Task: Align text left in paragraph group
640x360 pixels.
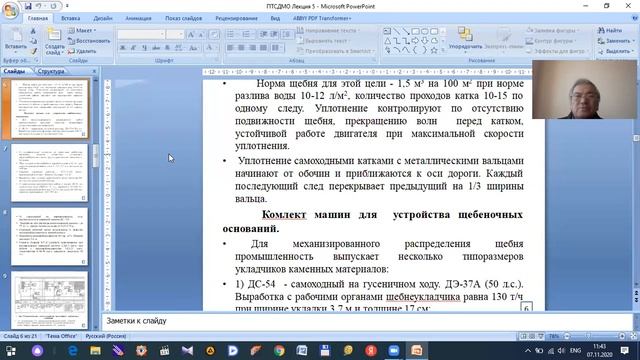Action: pyautogui.click(x=230, y=48)
